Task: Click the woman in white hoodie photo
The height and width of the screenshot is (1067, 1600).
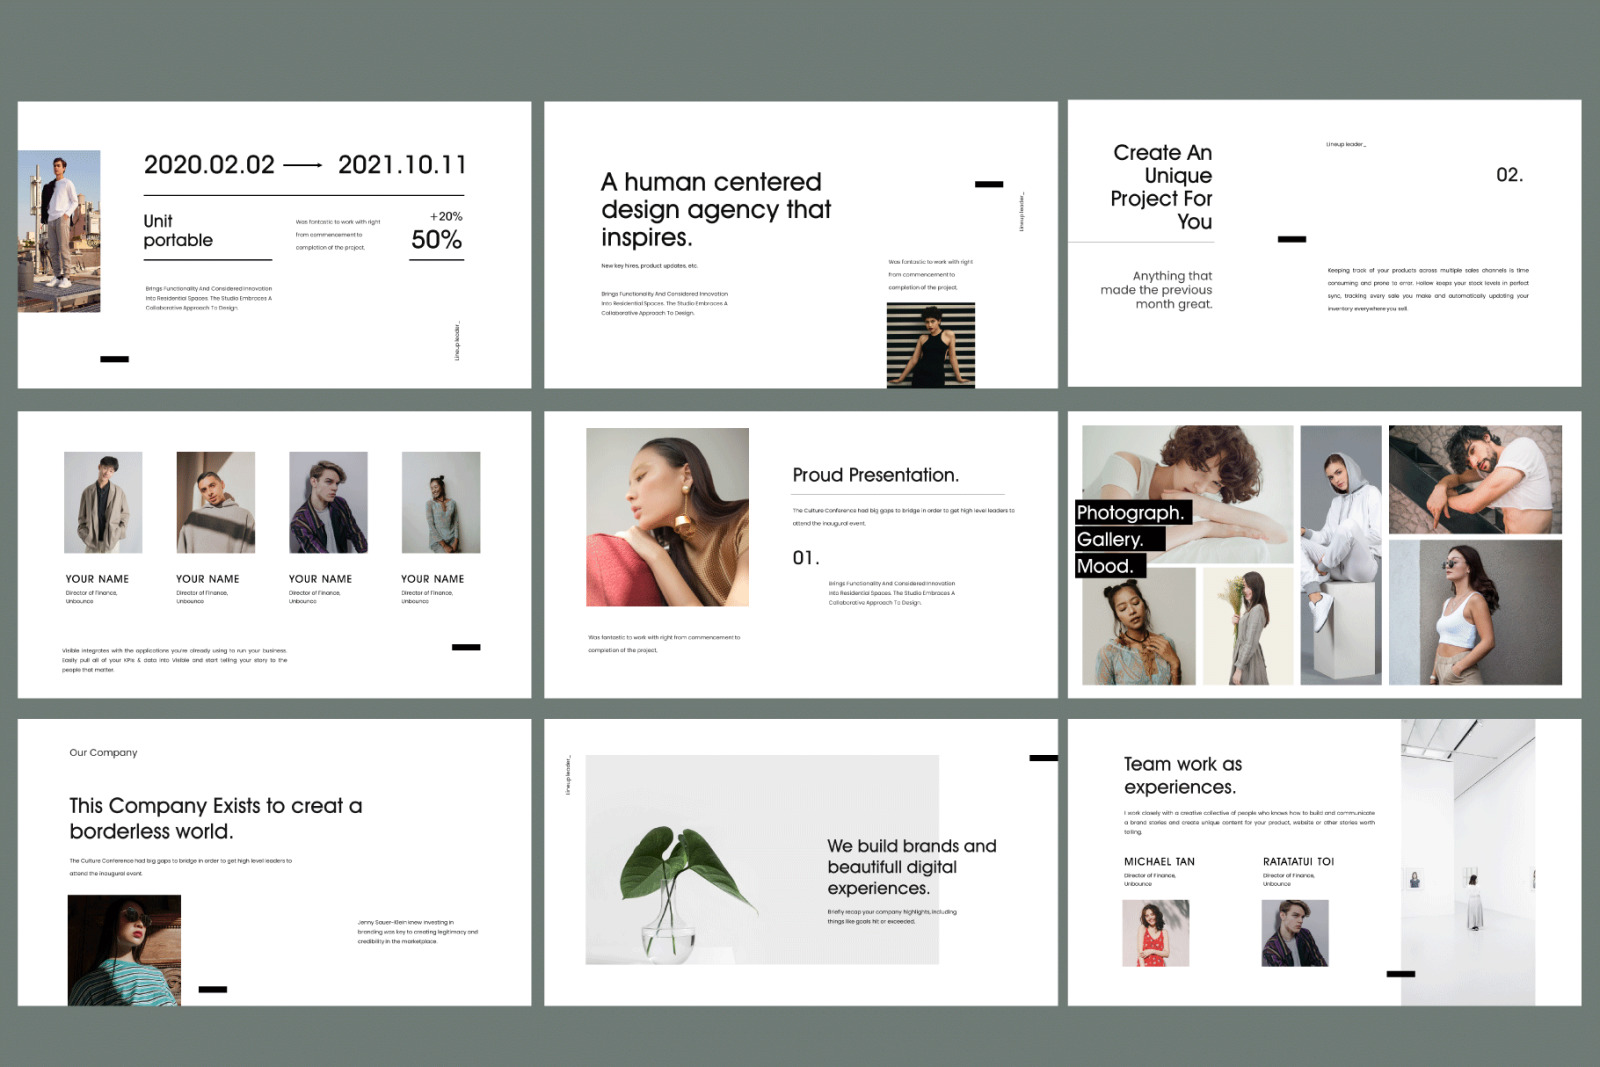Action: pyautogui.click(x=1340, y=554)
